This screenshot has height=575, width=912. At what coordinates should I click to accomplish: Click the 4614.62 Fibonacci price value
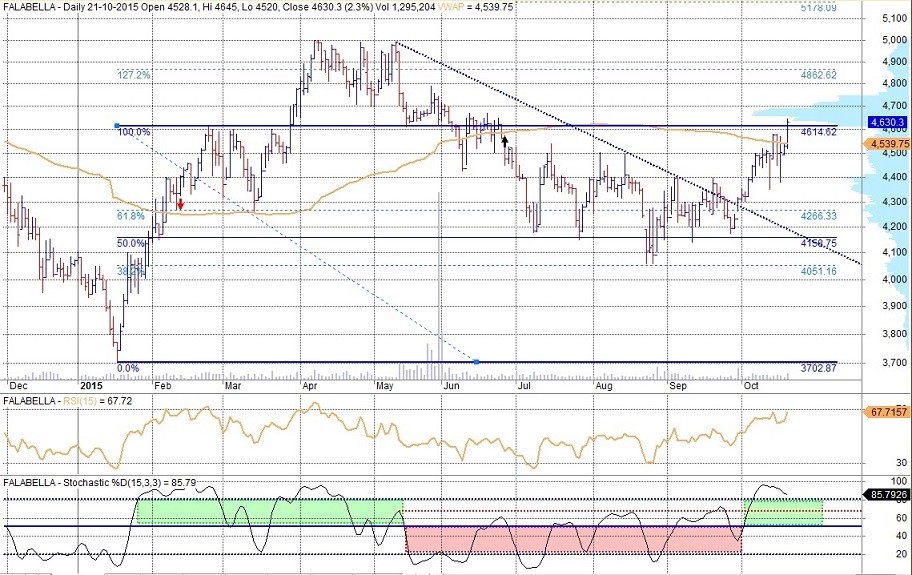point(818,132)
